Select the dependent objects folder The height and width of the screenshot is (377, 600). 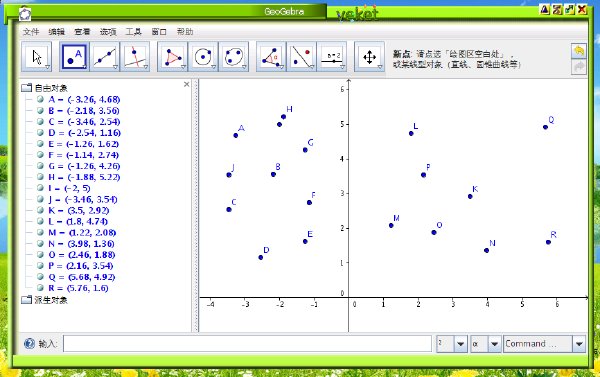click(44, 300)
